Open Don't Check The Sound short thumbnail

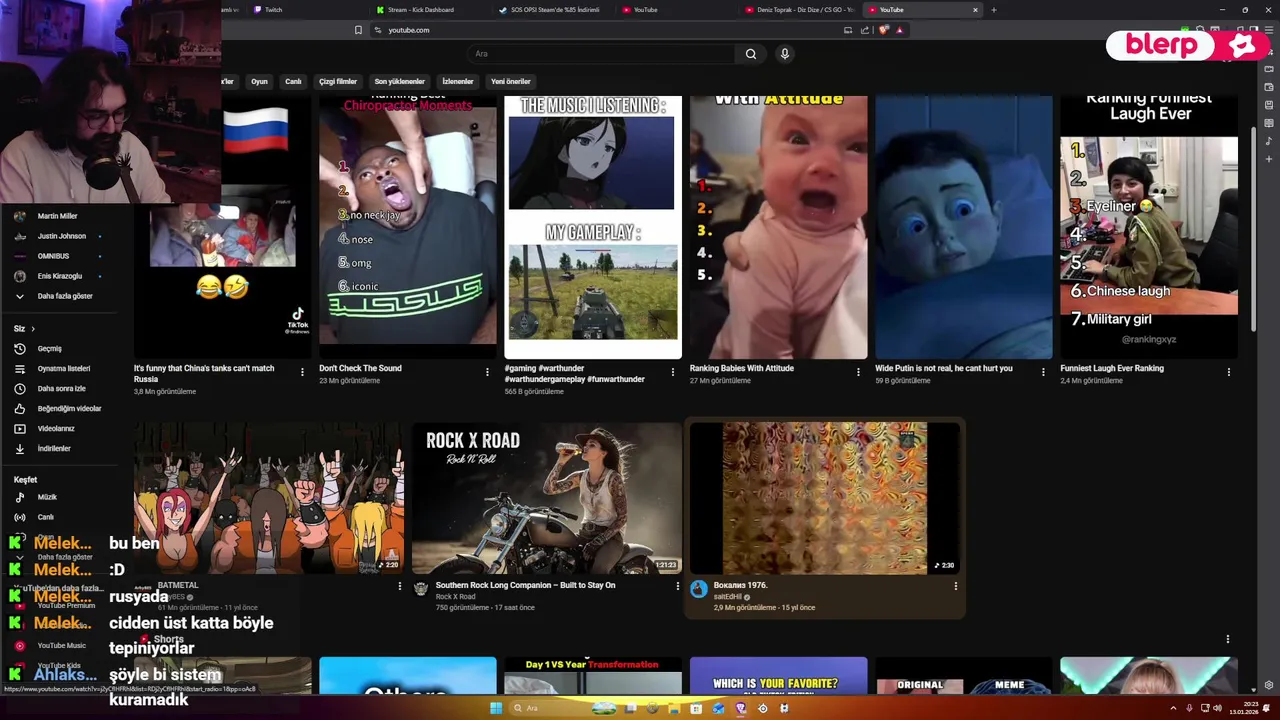tap(408, 227)
